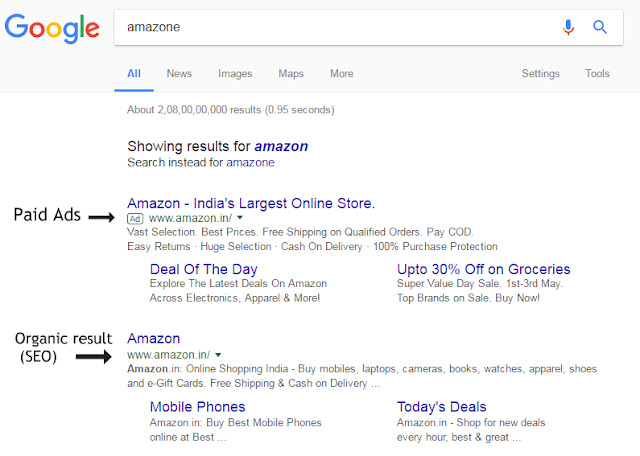Open the ad titled Amazon - India's Largest Online Store
This screenshot has width=640, height=456.
point(251,203)
